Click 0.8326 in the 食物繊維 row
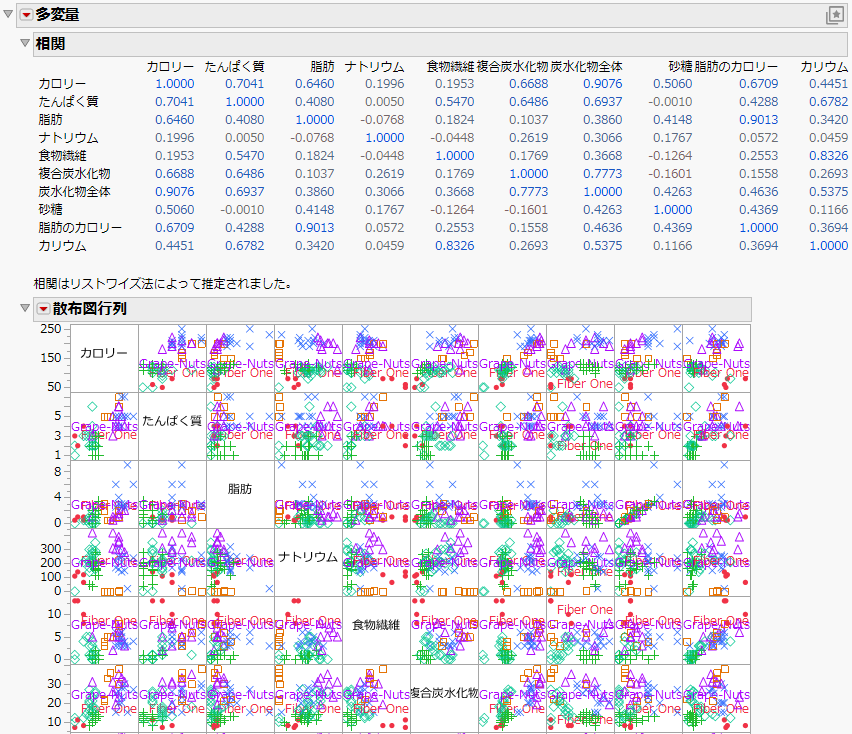This screenshot has width=852, height=734. (x=829, y=155)
